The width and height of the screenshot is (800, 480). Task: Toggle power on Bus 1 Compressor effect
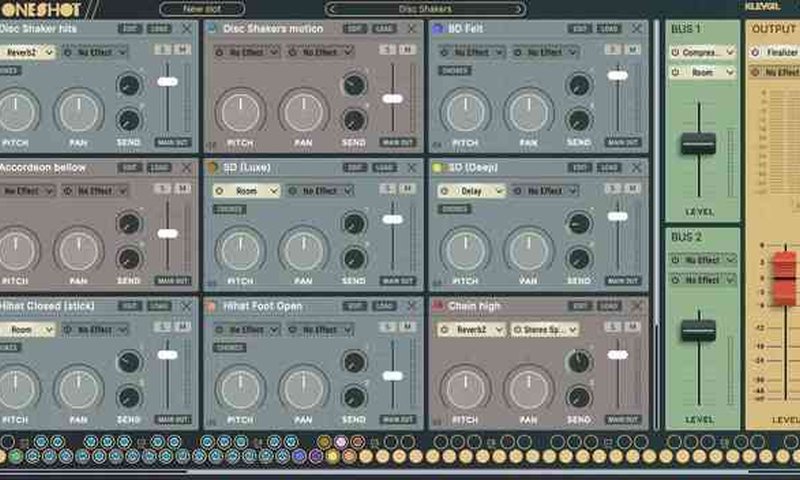point(674,51)
